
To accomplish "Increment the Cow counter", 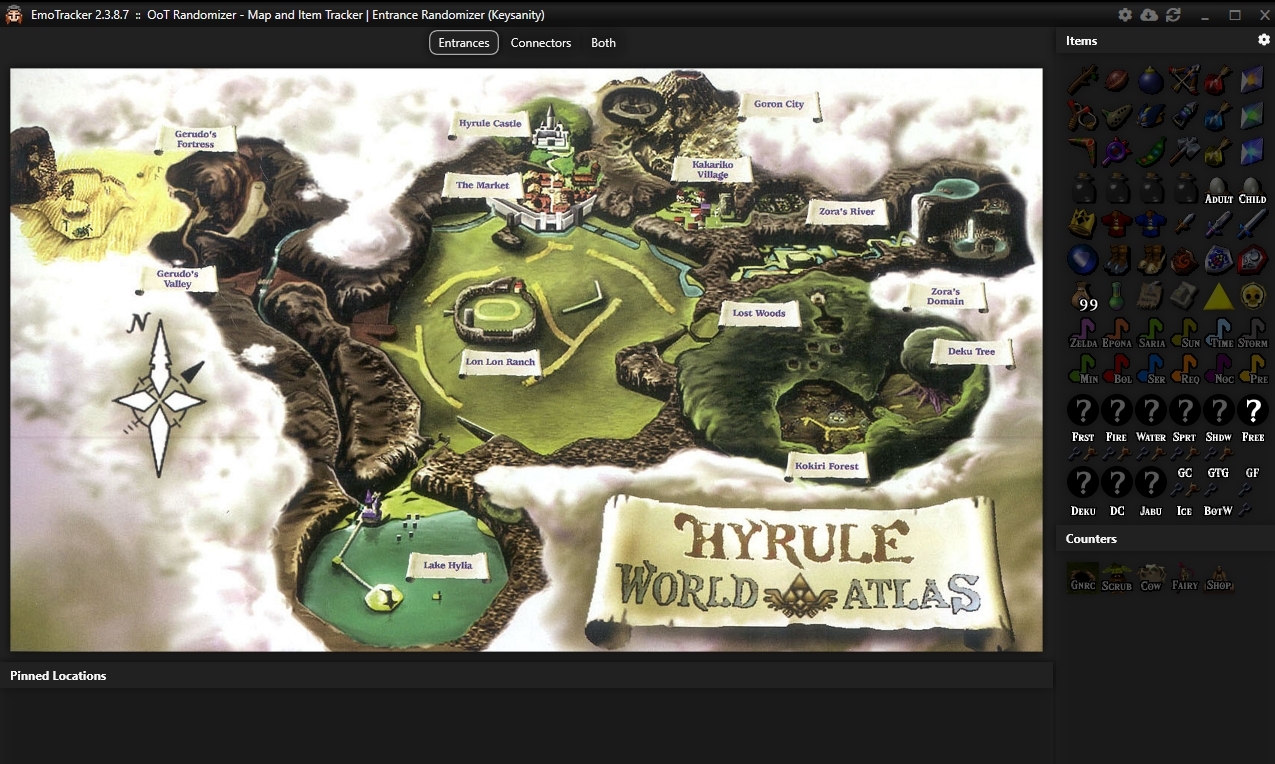I will 1151,578.
